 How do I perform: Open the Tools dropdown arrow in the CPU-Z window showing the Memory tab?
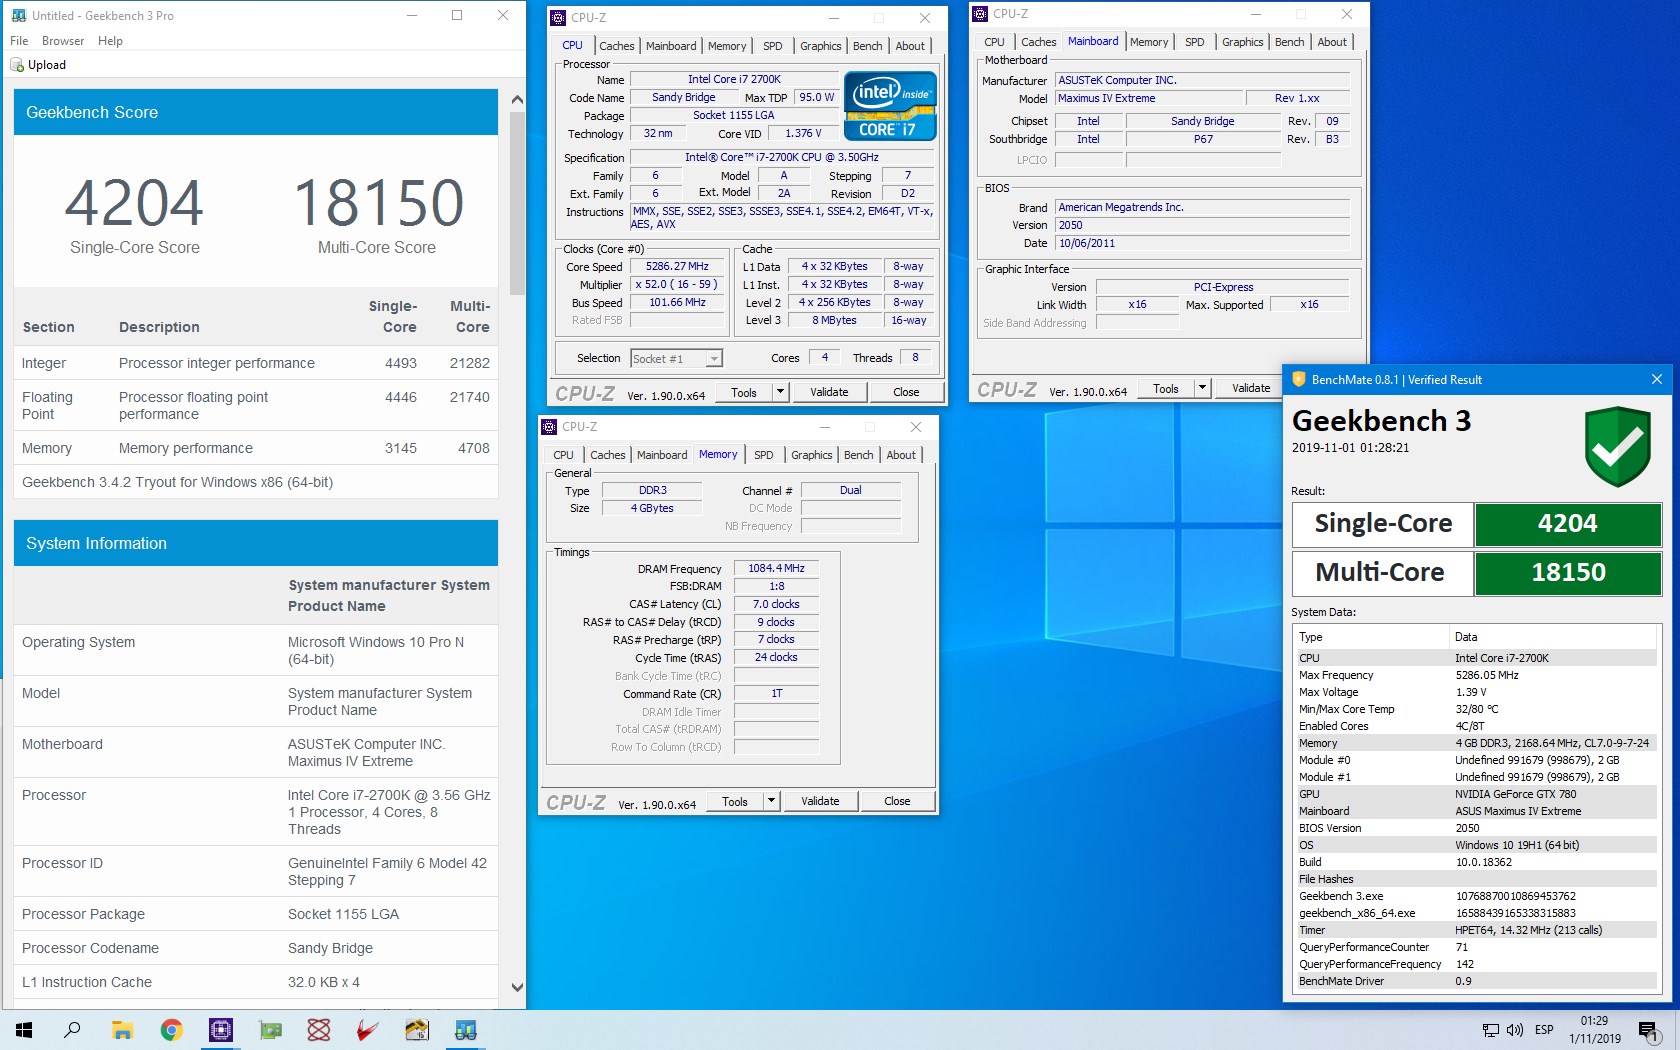[772, 801]
